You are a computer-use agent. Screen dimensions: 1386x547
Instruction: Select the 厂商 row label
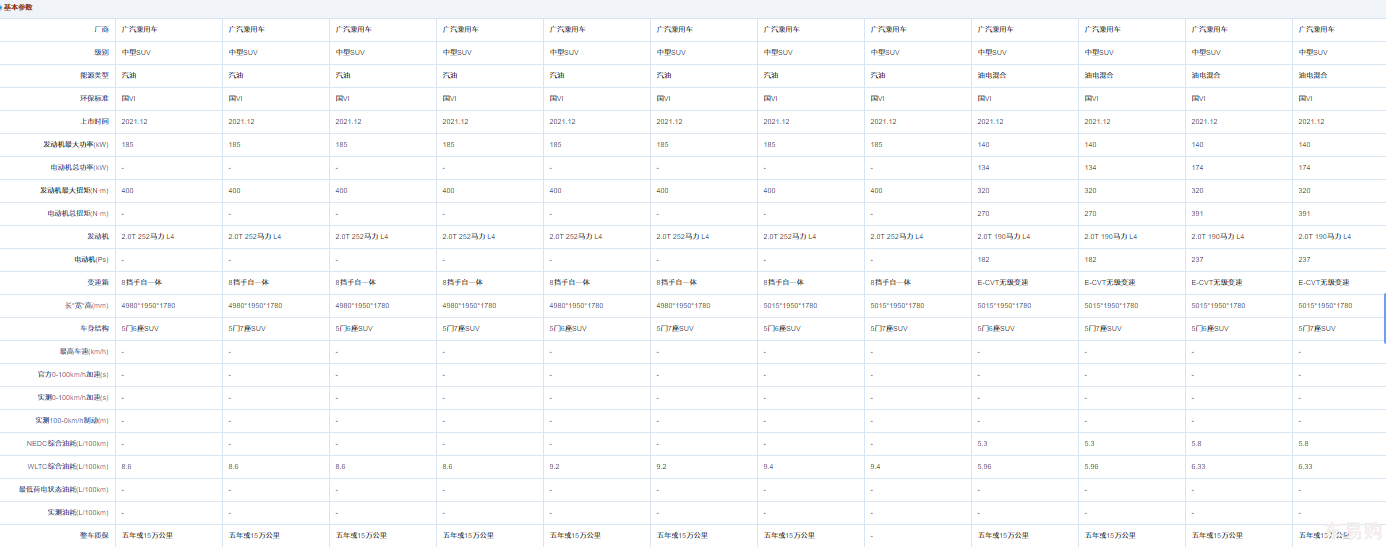101,30
